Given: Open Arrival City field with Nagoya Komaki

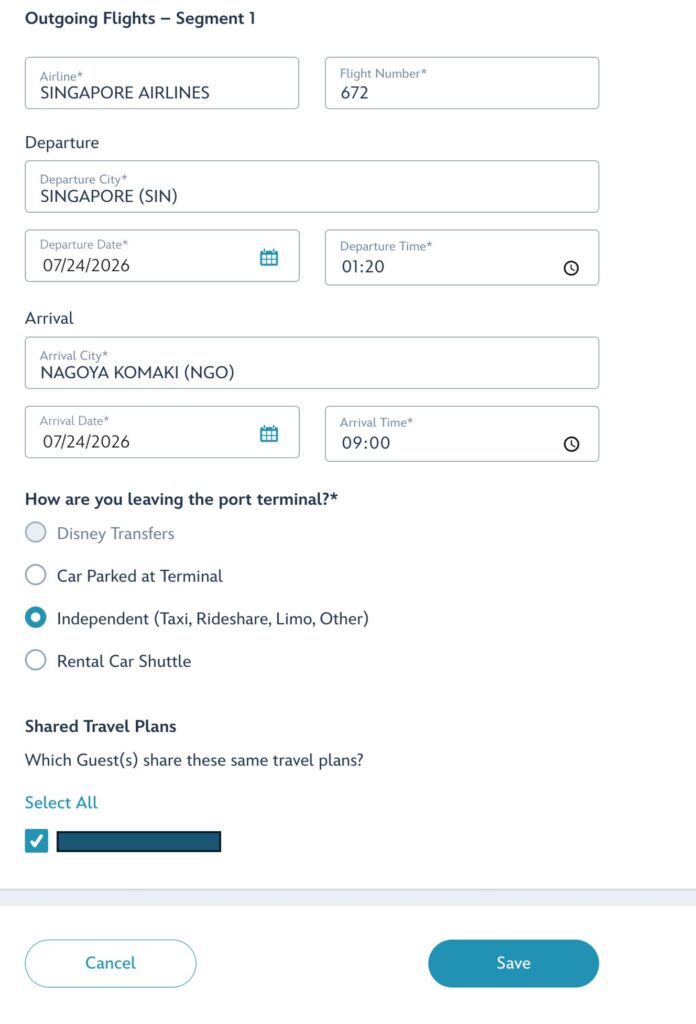Looking at the screenshot, I should coord(312,363).
